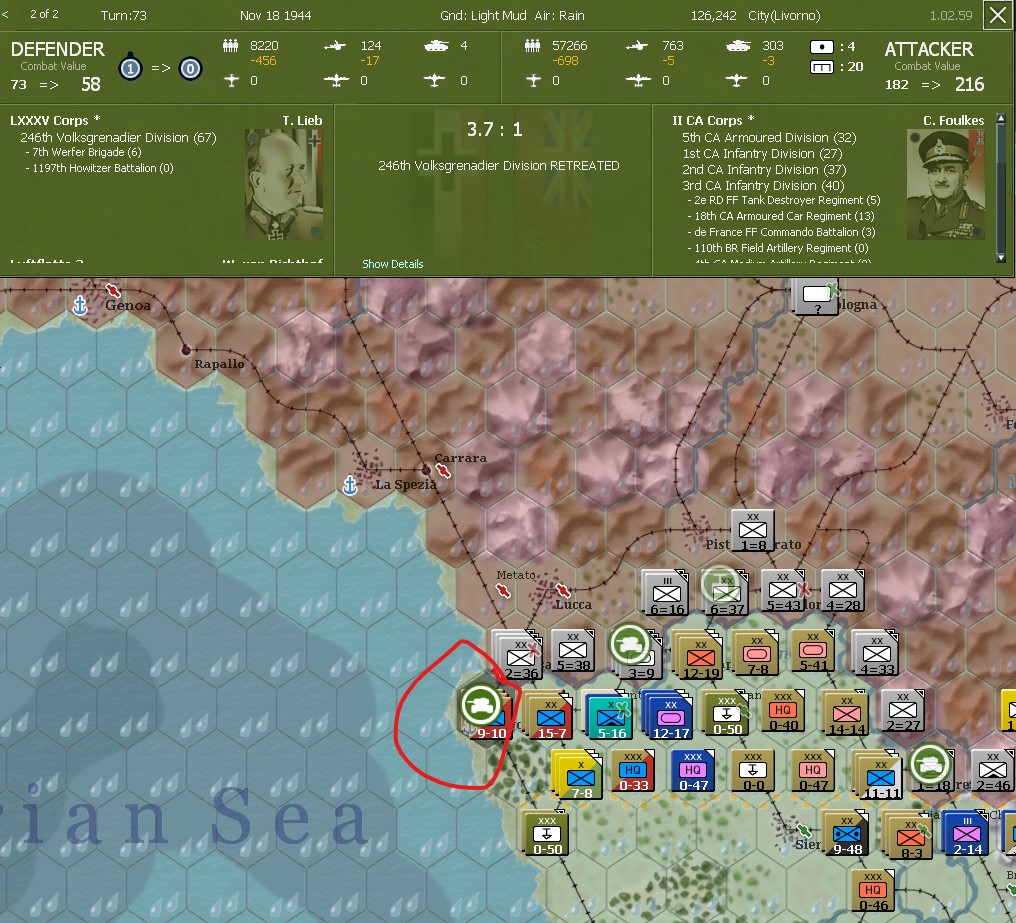Select the blue 15-7 infantry division counter
Screen dimensions: 1016x923
[x=549, y=714]
